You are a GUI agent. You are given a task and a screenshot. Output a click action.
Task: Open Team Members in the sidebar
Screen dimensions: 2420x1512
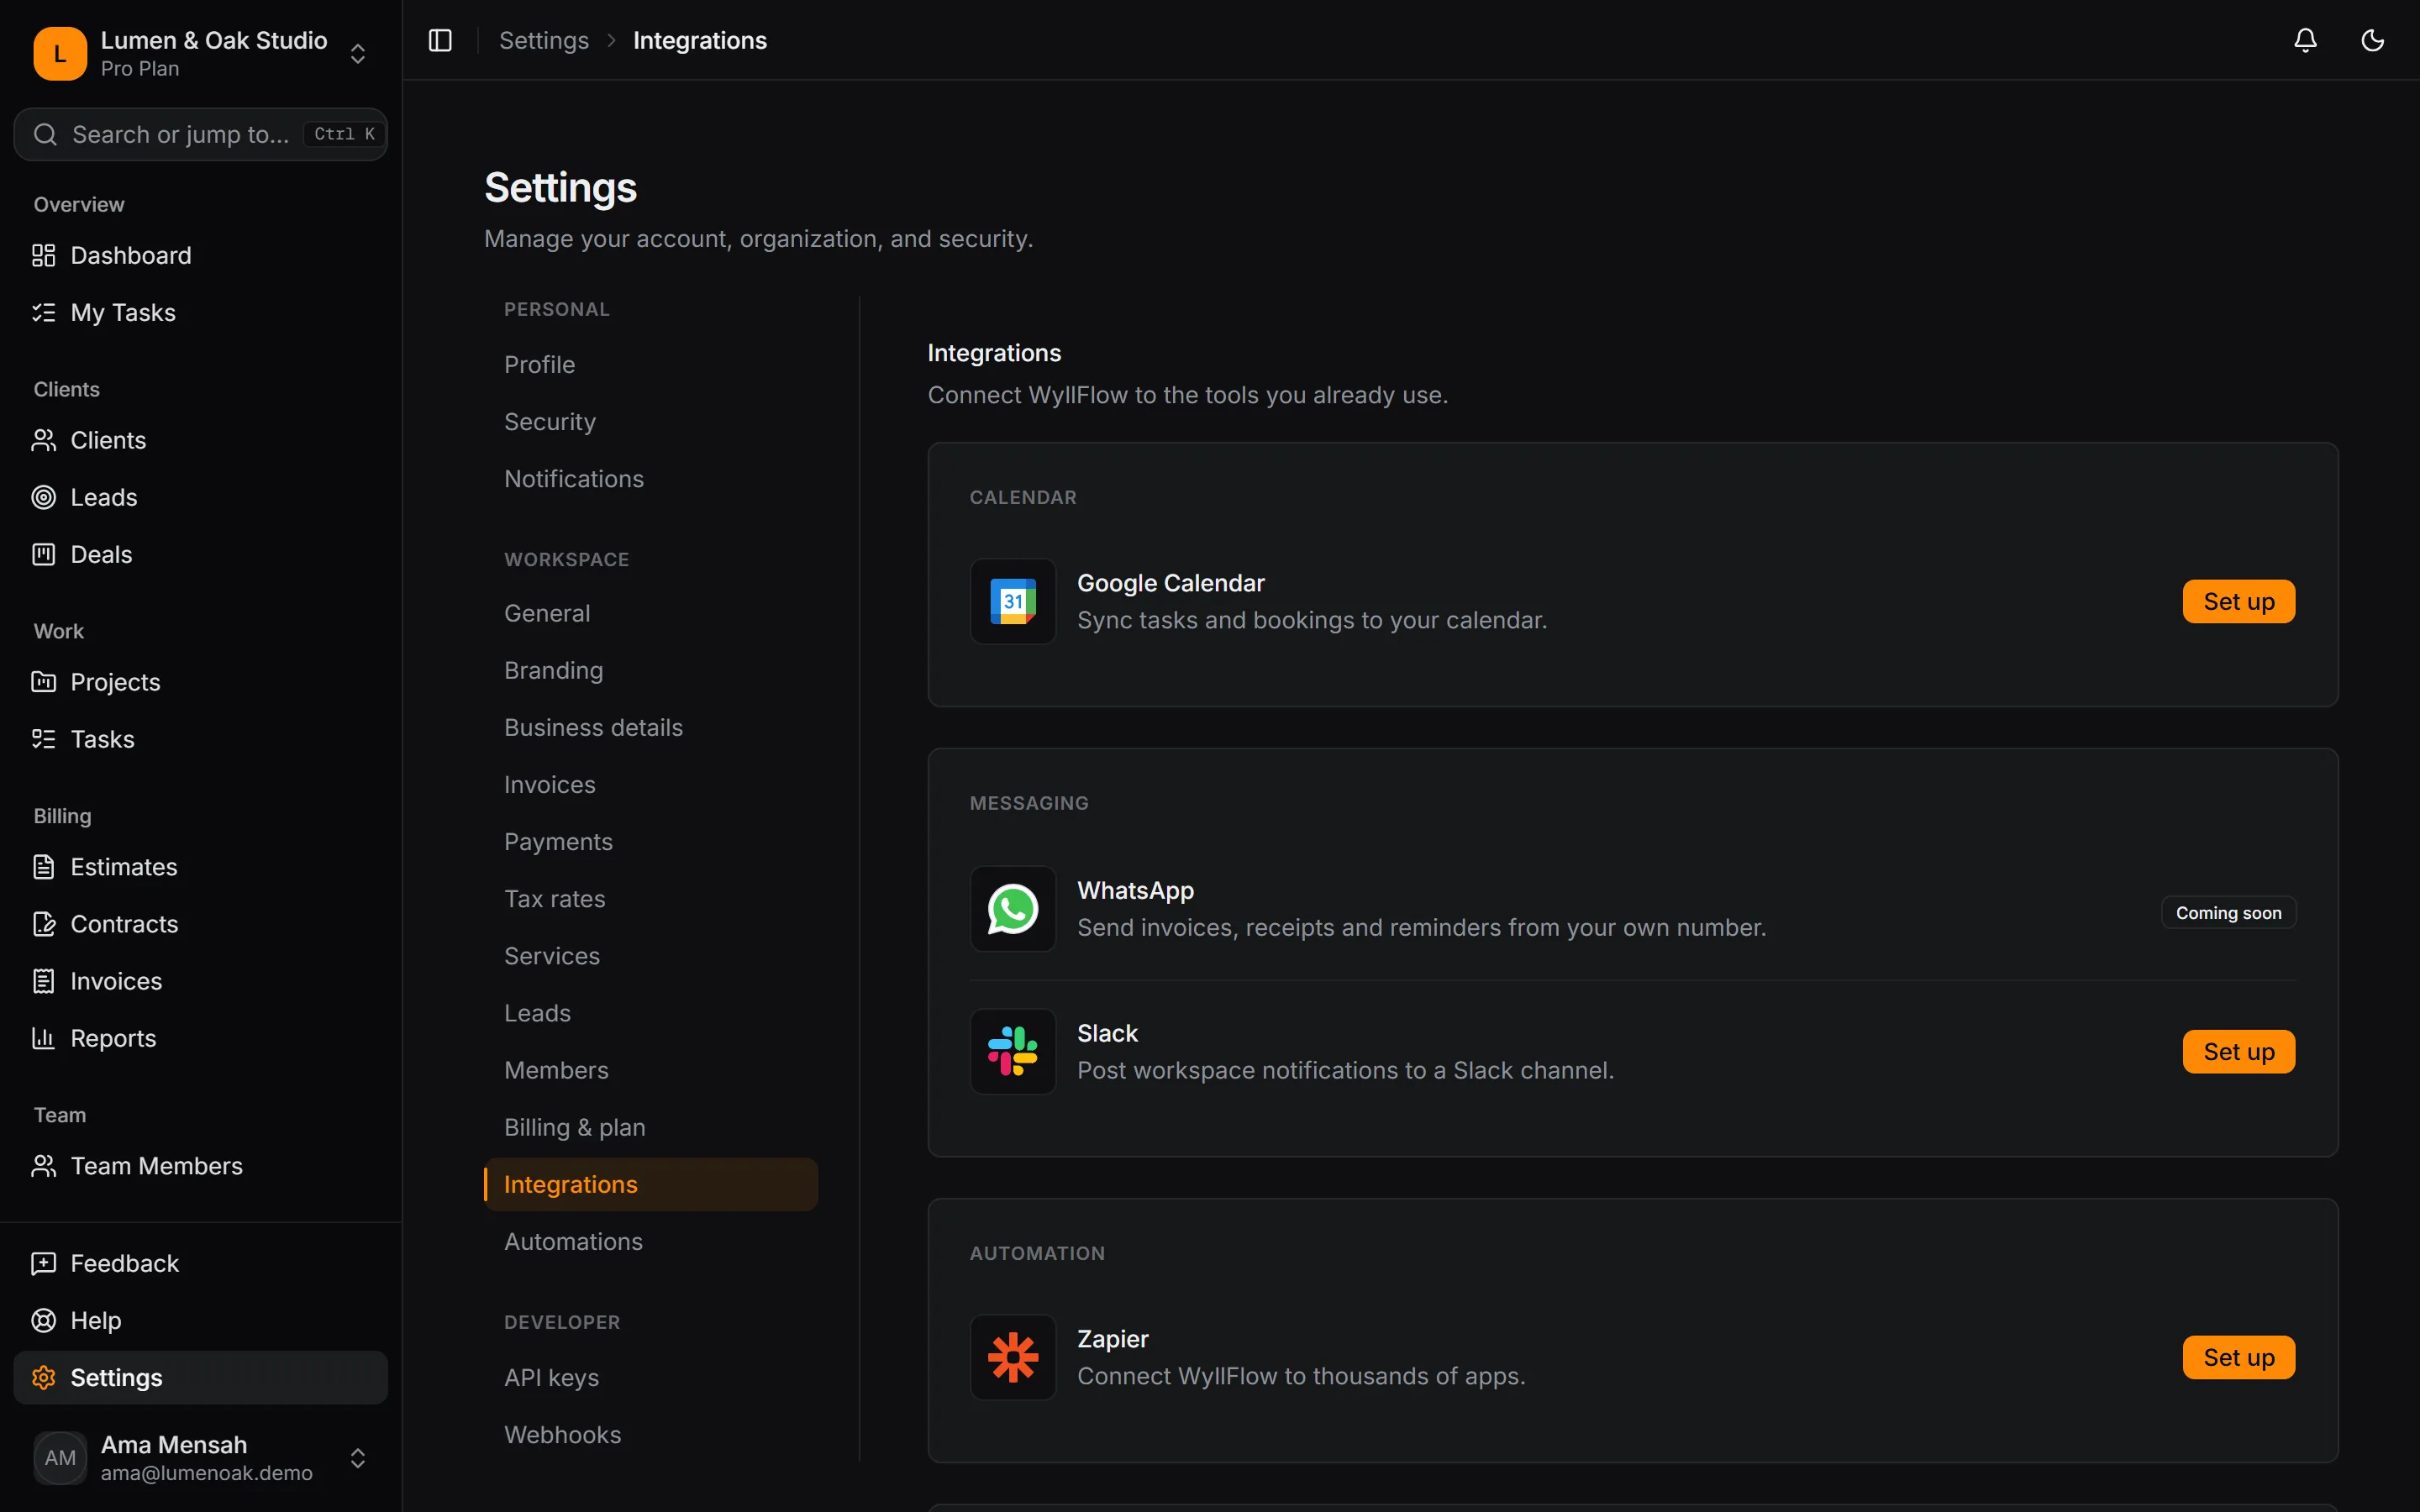pyautogui.click(x=200, y=1166)
